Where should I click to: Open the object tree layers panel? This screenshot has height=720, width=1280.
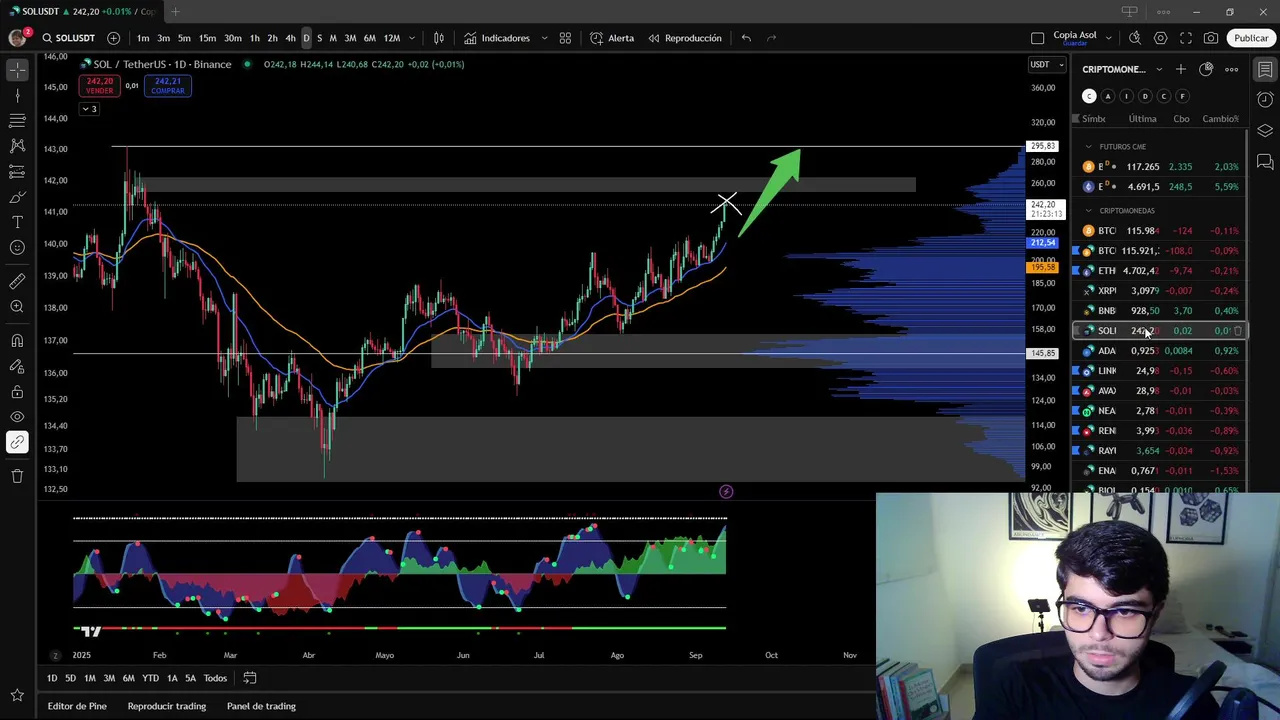[1265, 131]
